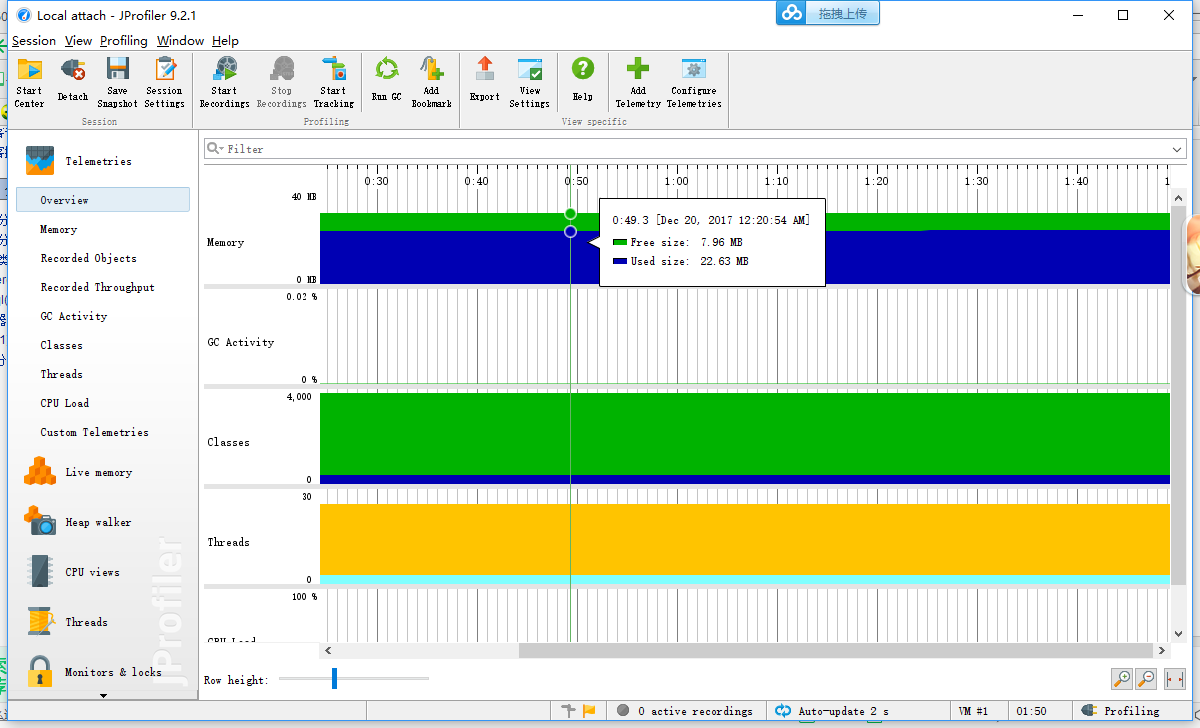Click the green Help toolbar icon
The width and height of the screenshot is (1200, 728).
click(x=583, y=82)
